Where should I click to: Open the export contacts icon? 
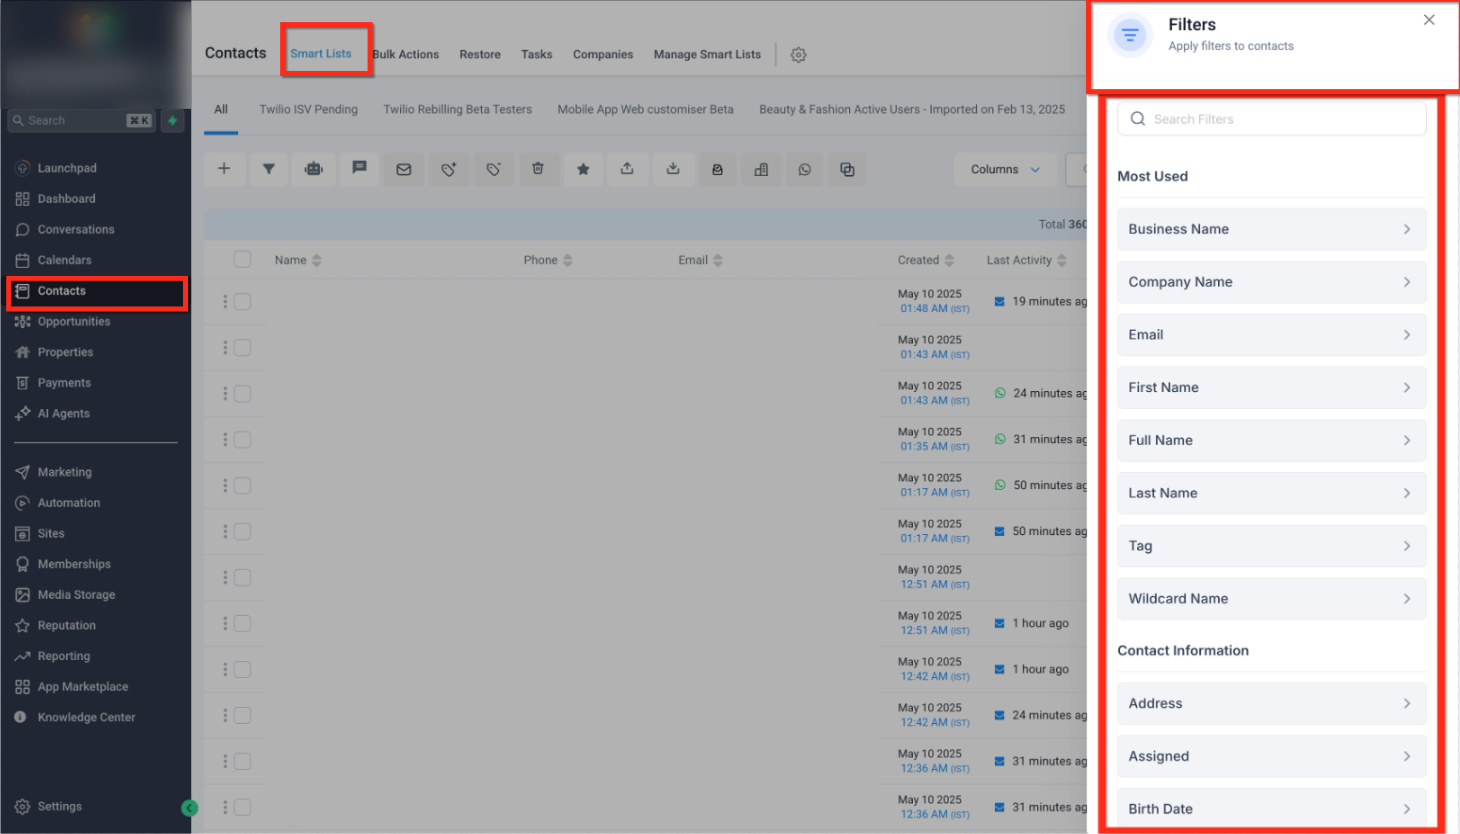point(628,169)
